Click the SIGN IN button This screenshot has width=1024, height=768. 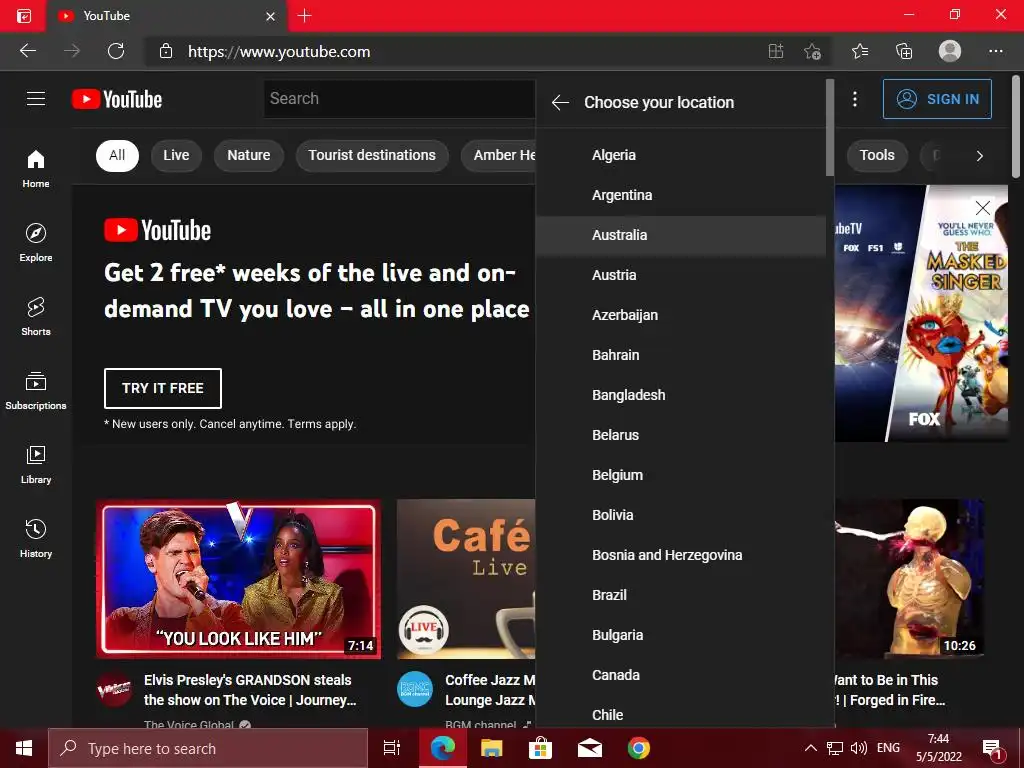[937, 99]
